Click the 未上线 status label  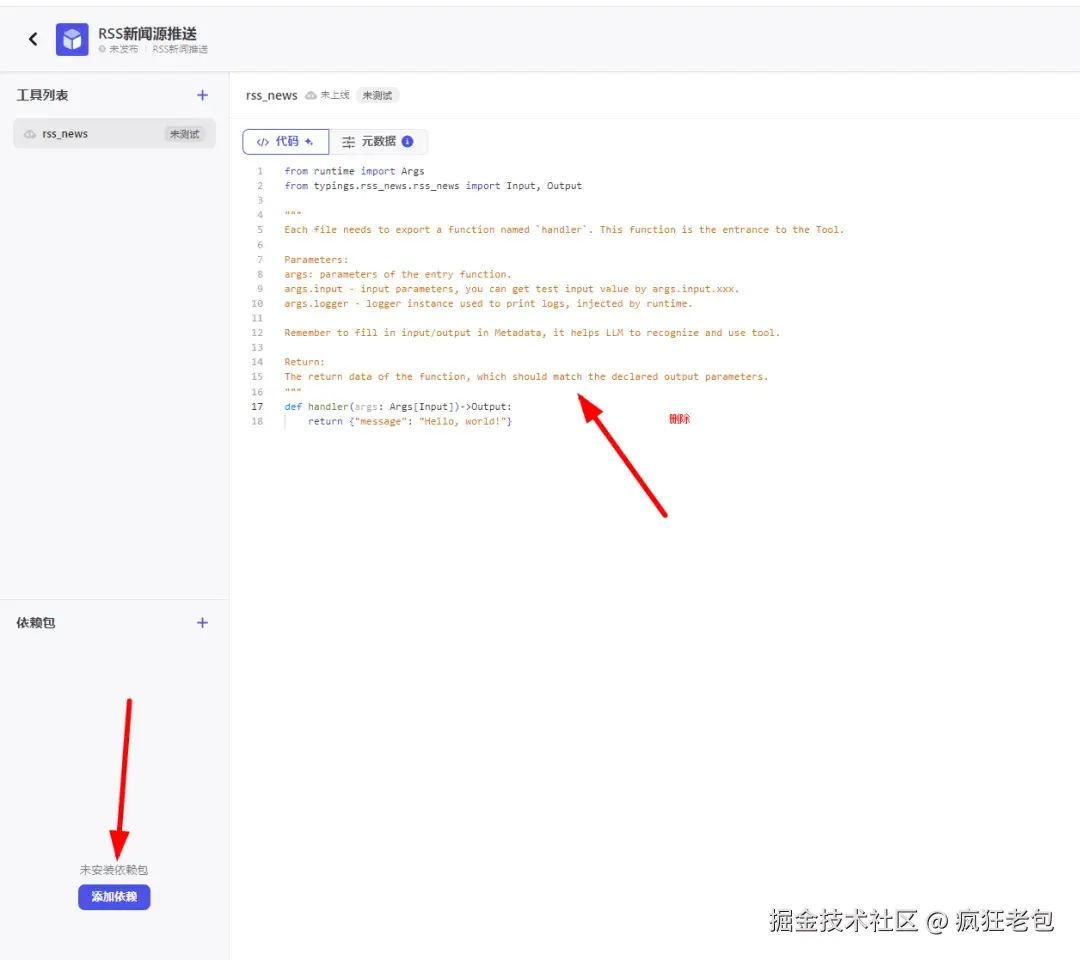point(335,95)
